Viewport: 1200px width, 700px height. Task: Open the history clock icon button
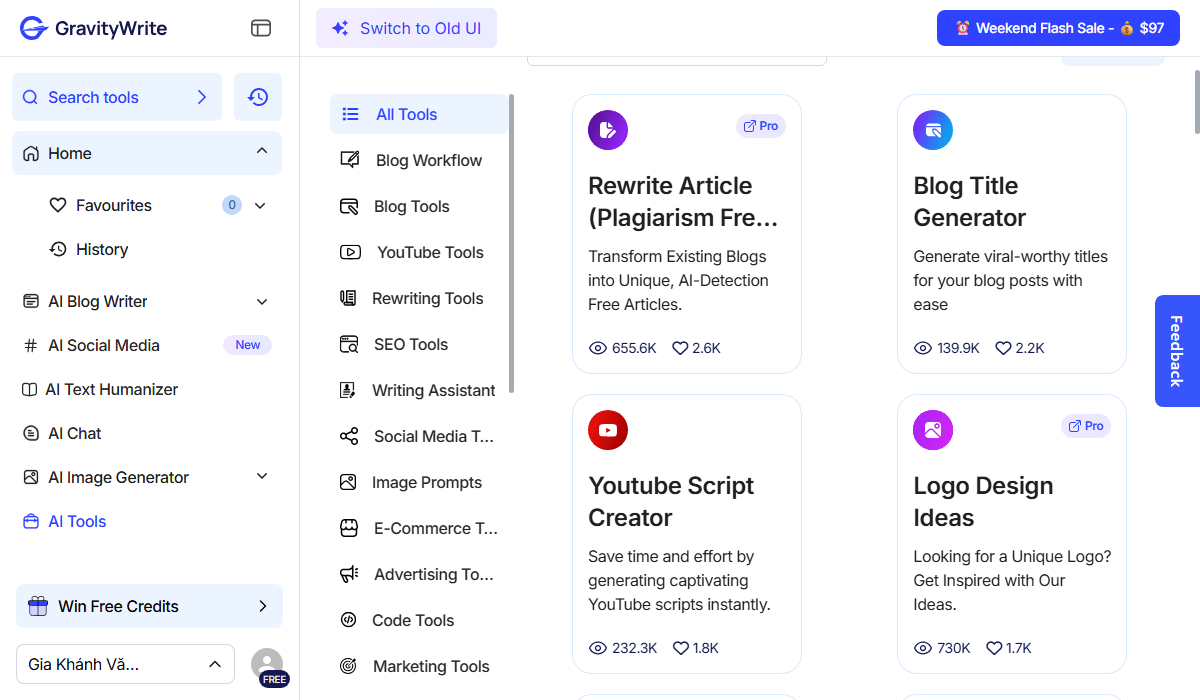tap(258, 97)
